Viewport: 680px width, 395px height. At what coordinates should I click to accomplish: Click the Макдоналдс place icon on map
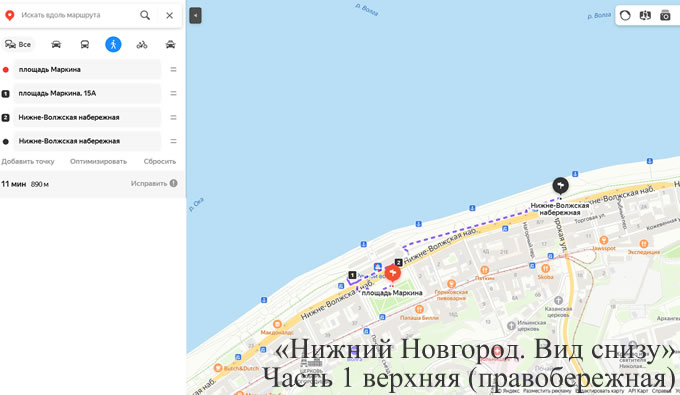[277, 324]
